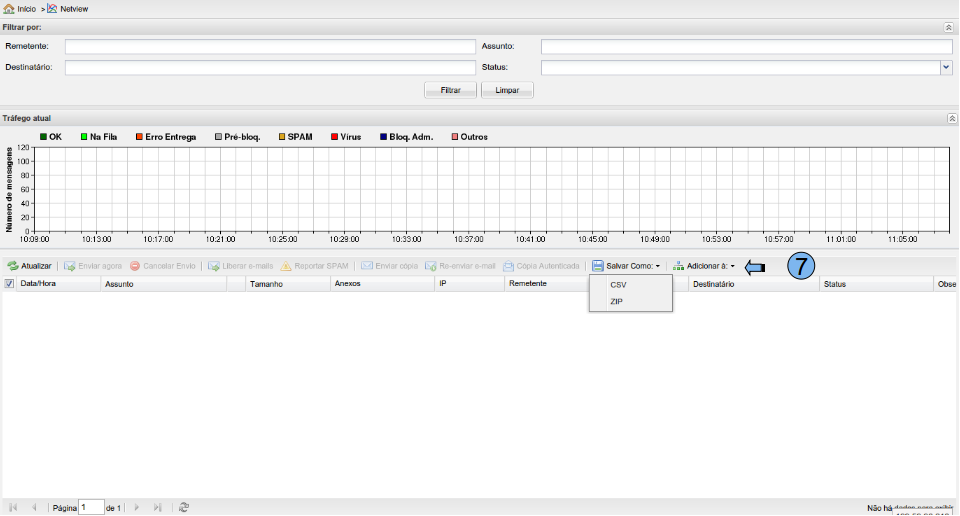Click the Enviar agora toolbar icon

69,267
